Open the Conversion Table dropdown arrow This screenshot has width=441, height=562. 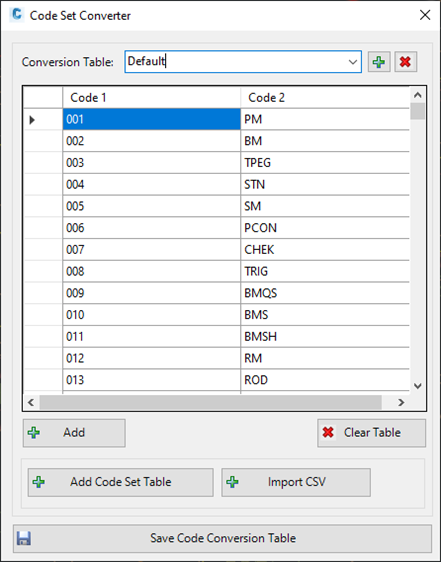tap(353, 62)
